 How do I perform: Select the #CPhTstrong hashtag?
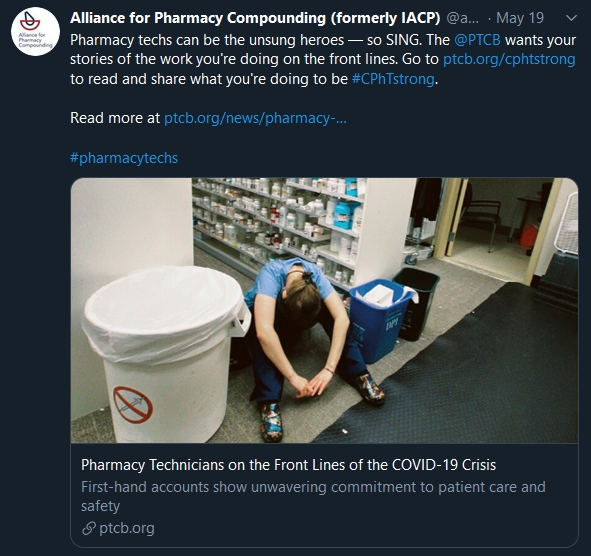pyautogui.click(x=393, y=79)
